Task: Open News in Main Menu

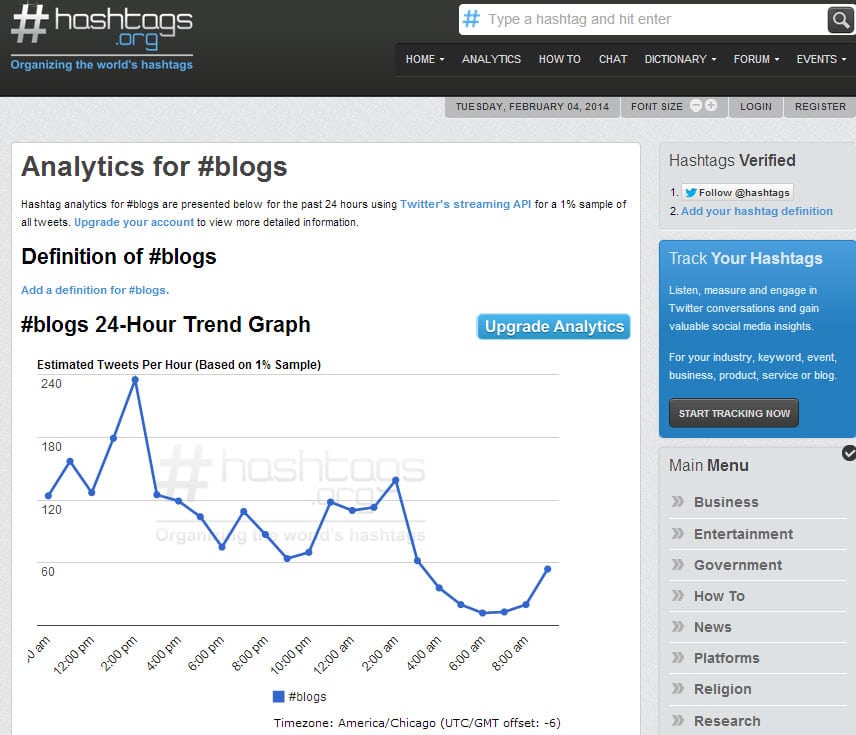Action: pyautogui.click(x=712, y=627)
